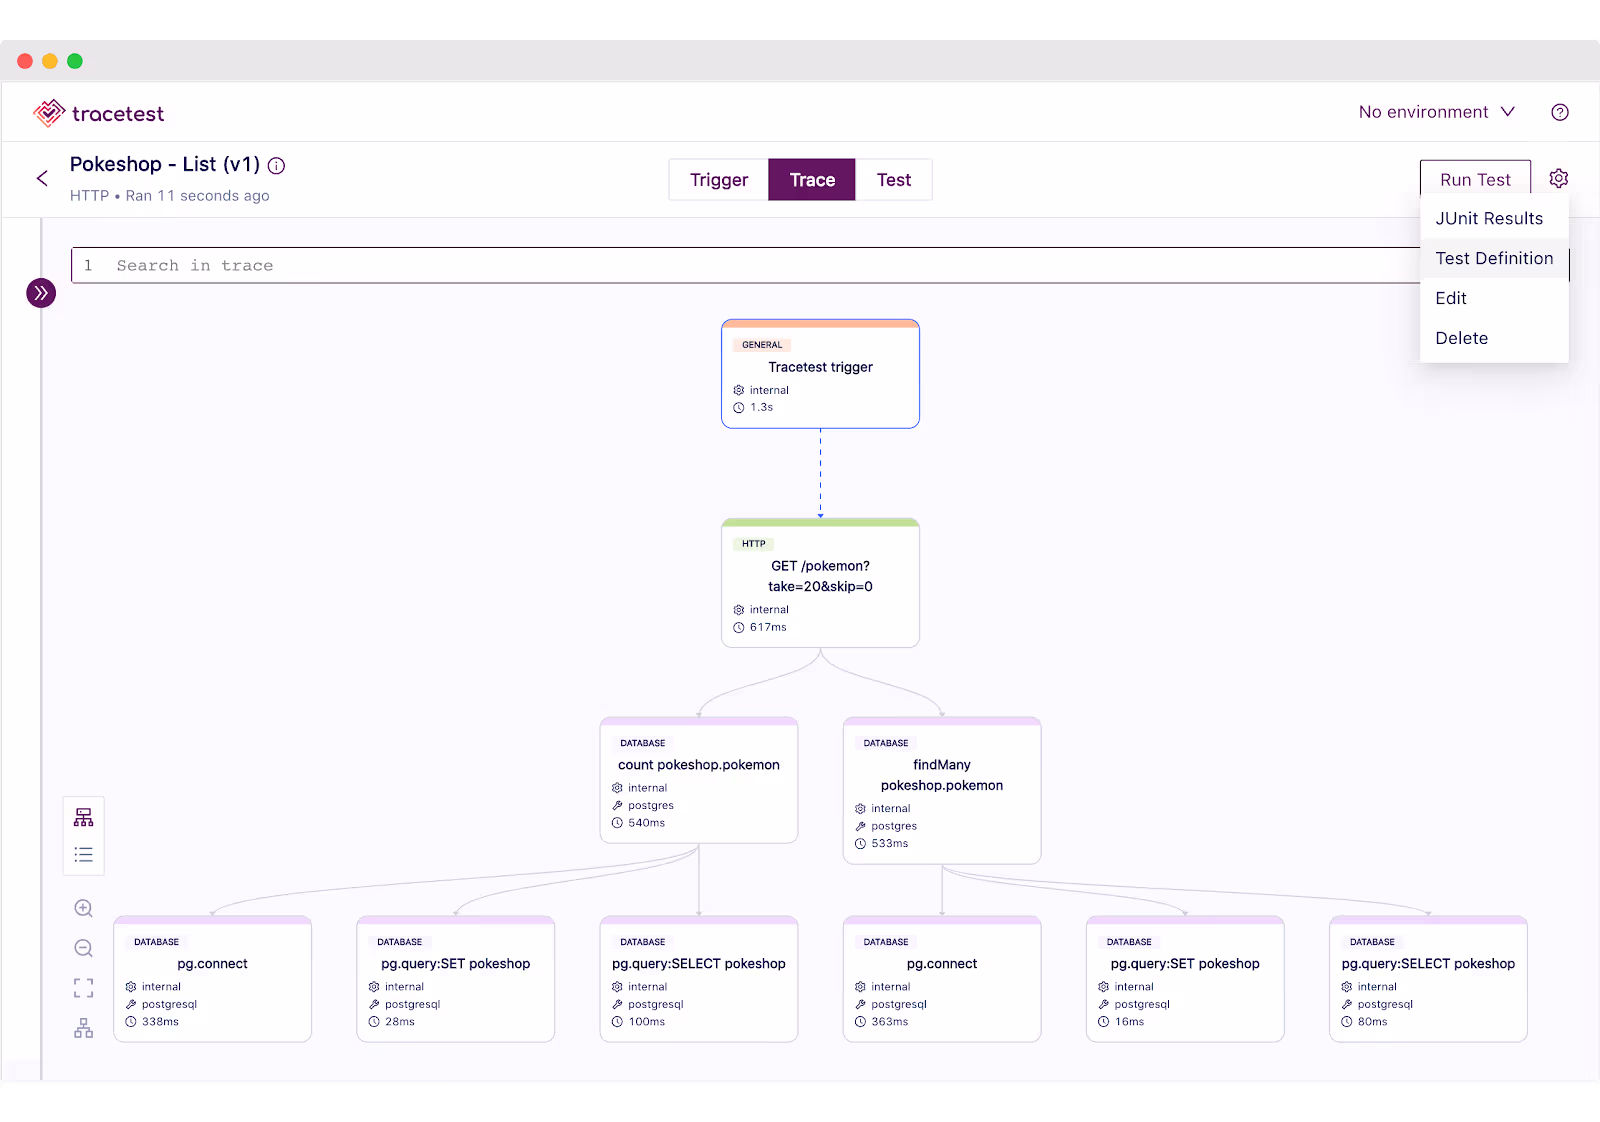1600x1122 pixels.
Task: Select the Tracetest trigger span node
Action: pos(820,374)
